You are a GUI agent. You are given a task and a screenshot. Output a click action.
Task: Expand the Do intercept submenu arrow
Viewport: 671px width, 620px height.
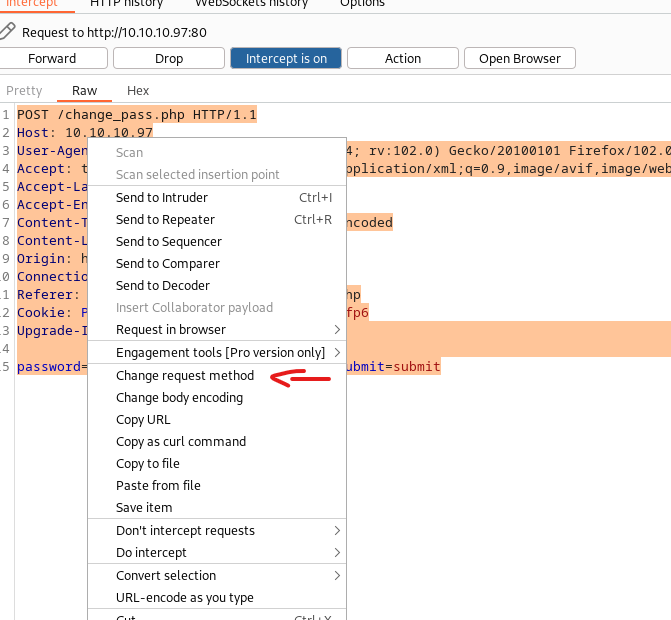click(337, 552)
